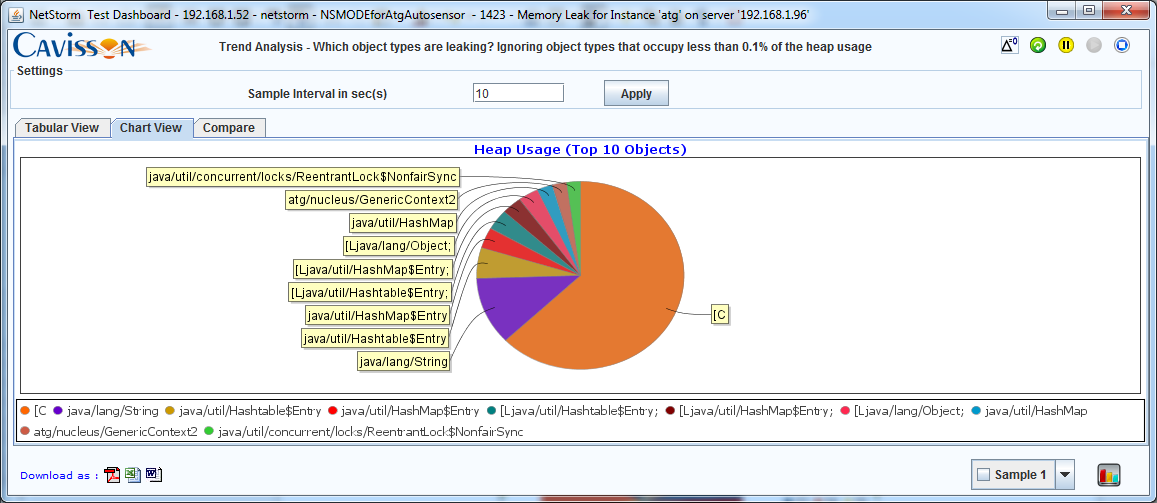This screenshot has height=503, width=1157.
Task: Click the pink [Ljava/lang/Object; legend swatch
Action: pyautogui.click(x=844, y=411)
